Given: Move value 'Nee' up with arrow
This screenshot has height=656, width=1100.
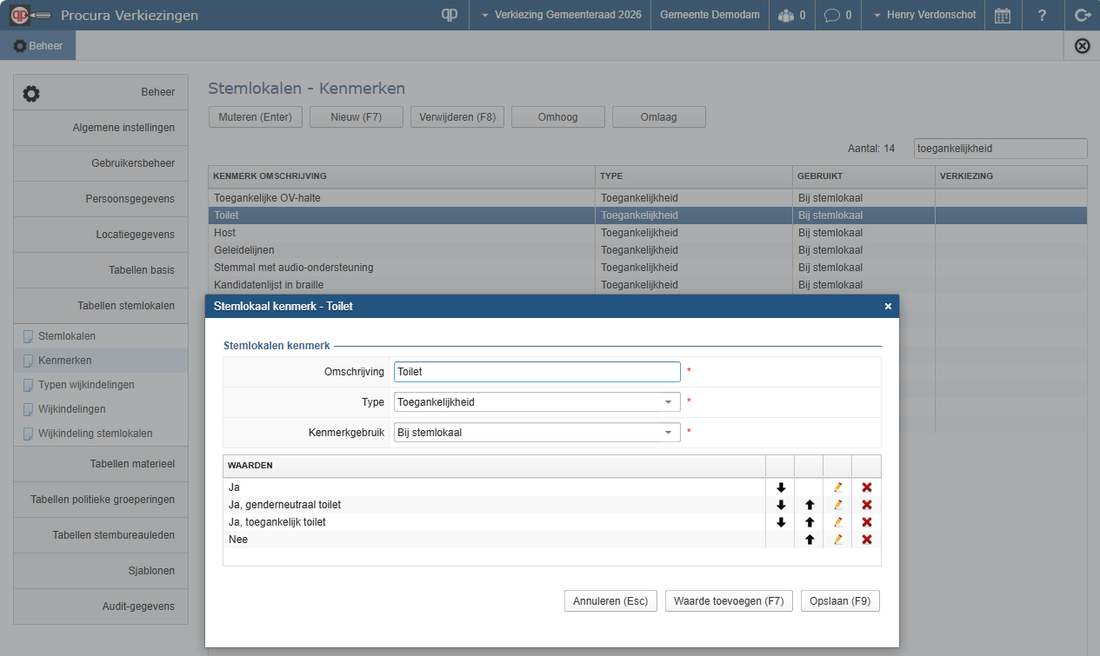Looking at the screenshot, I should tap(809, 540).
